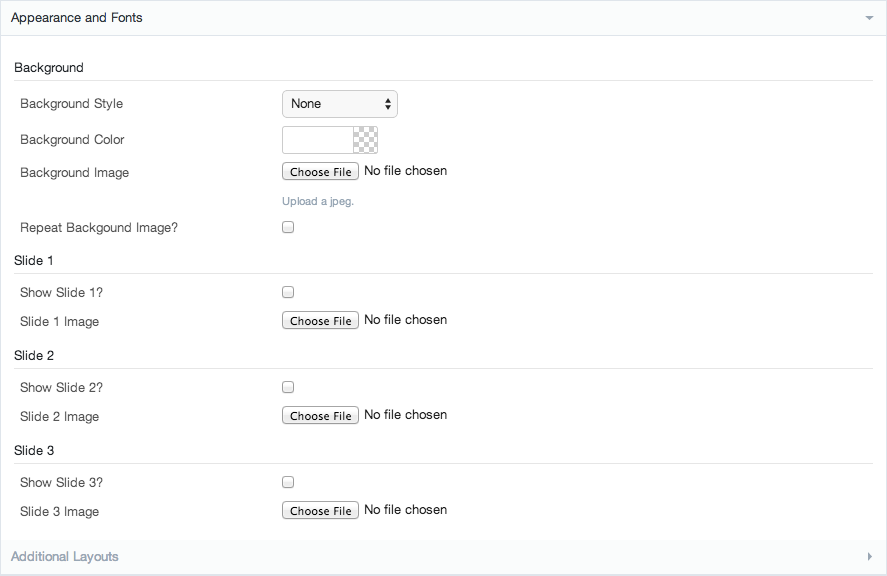Click the 'Repeat Backgound Image?' label
This screenshot has width=887, height=576.
pos(99,227)
